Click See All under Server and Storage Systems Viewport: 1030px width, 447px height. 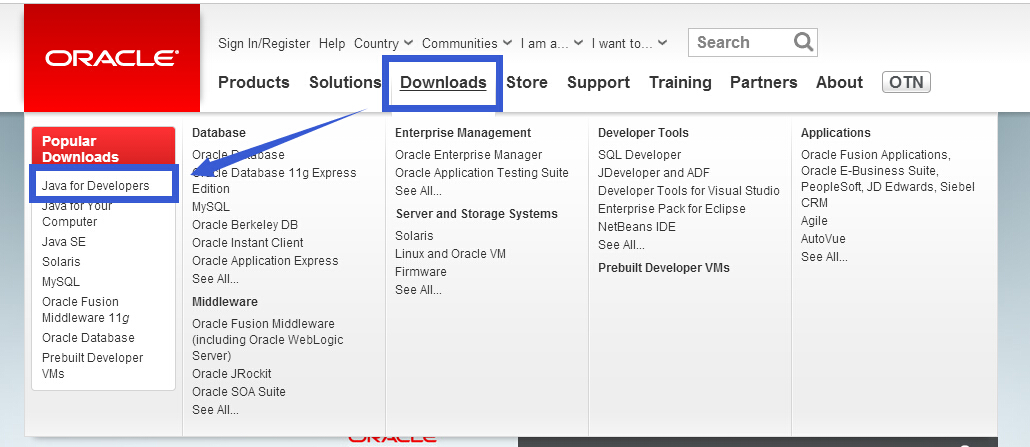pyautogui.click(x=418, y=290)
